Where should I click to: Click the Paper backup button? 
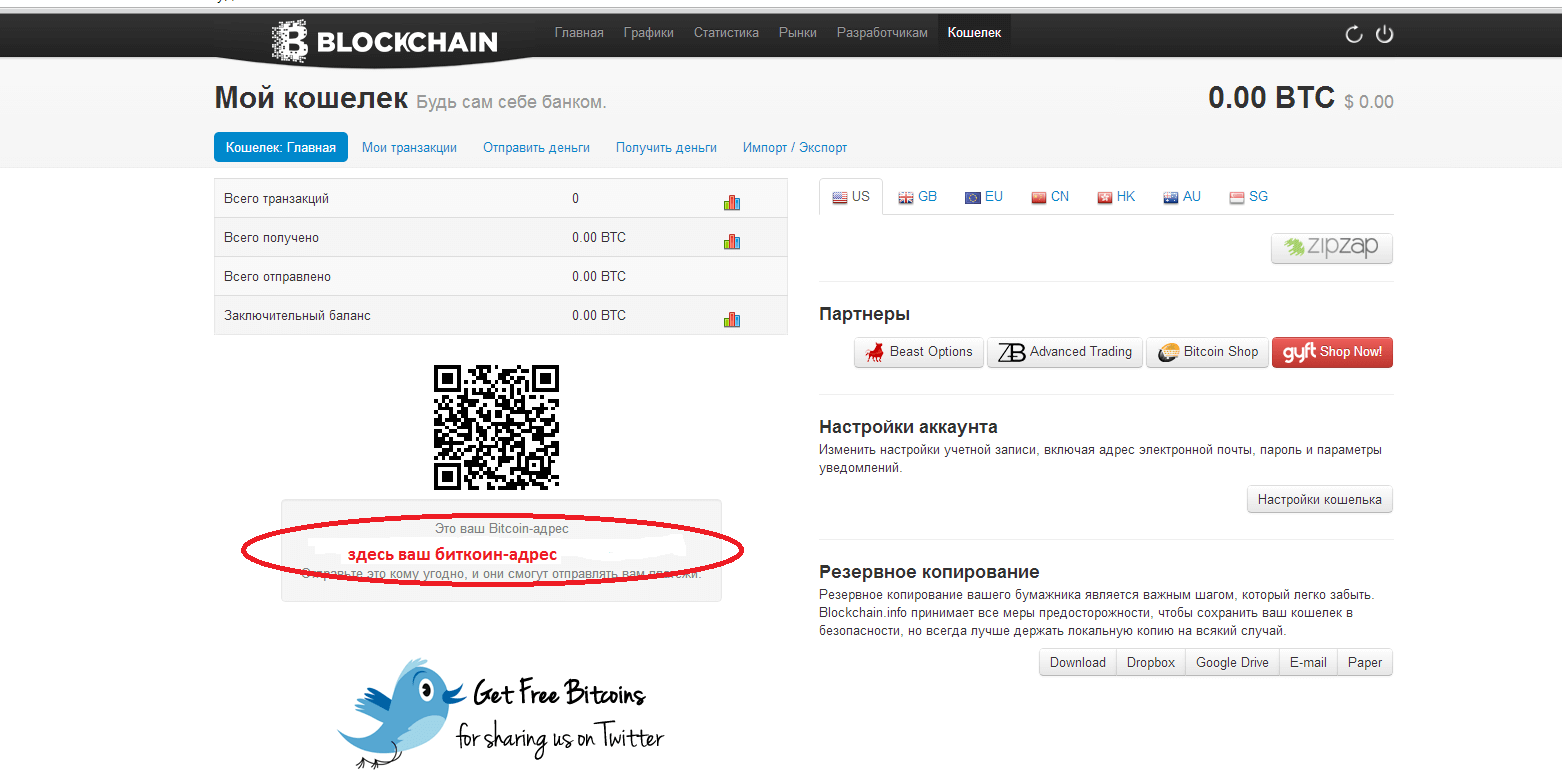click(1364, 662)
